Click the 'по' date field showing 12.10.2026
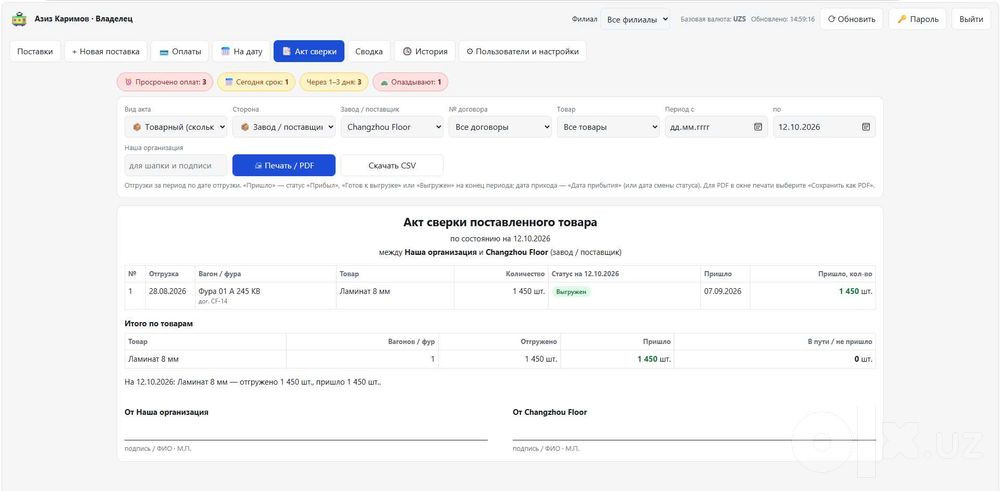This screenshot has width=1000, height=491. [824, 127]
